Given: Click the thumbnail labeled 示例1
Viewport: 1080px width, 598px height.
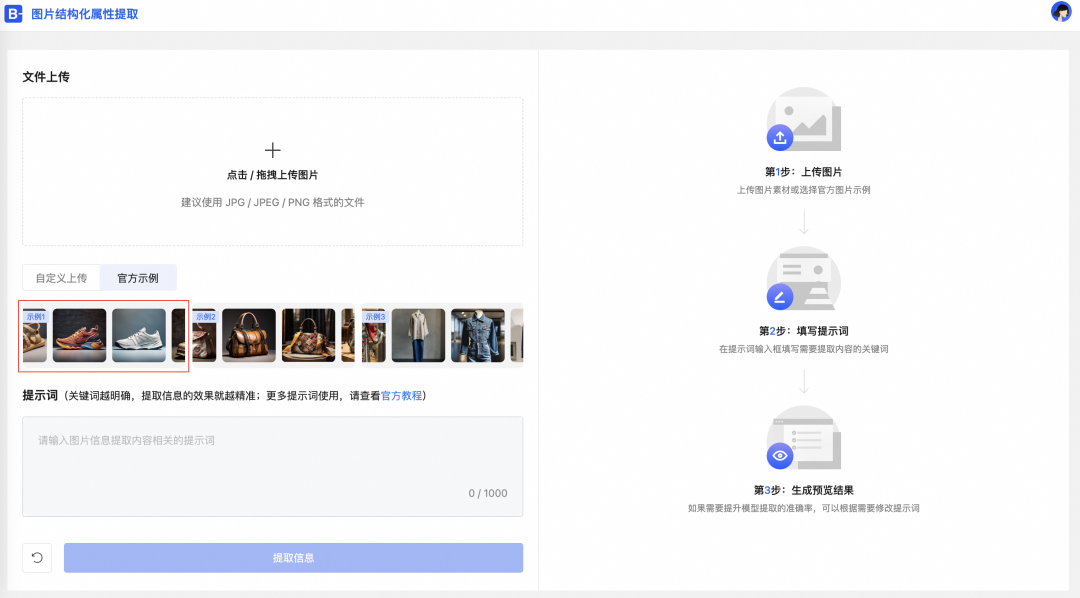Looking at the screenshot, I should pos(34,336).
